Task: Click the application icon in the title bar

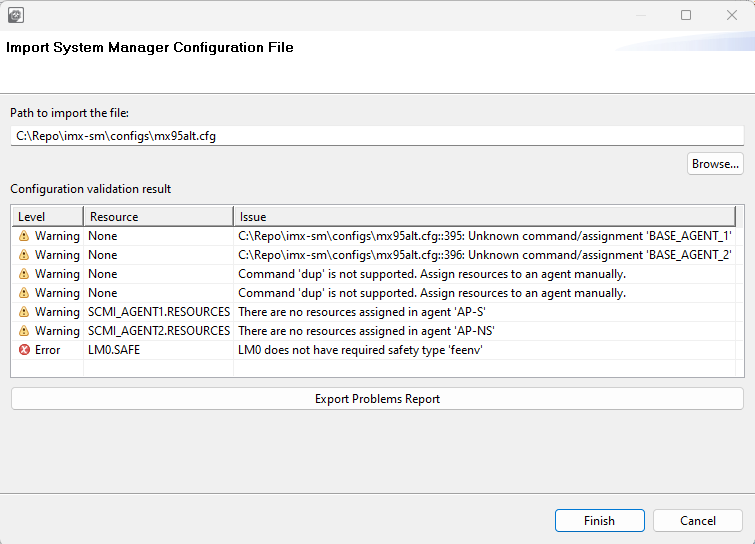Action: 16,15
